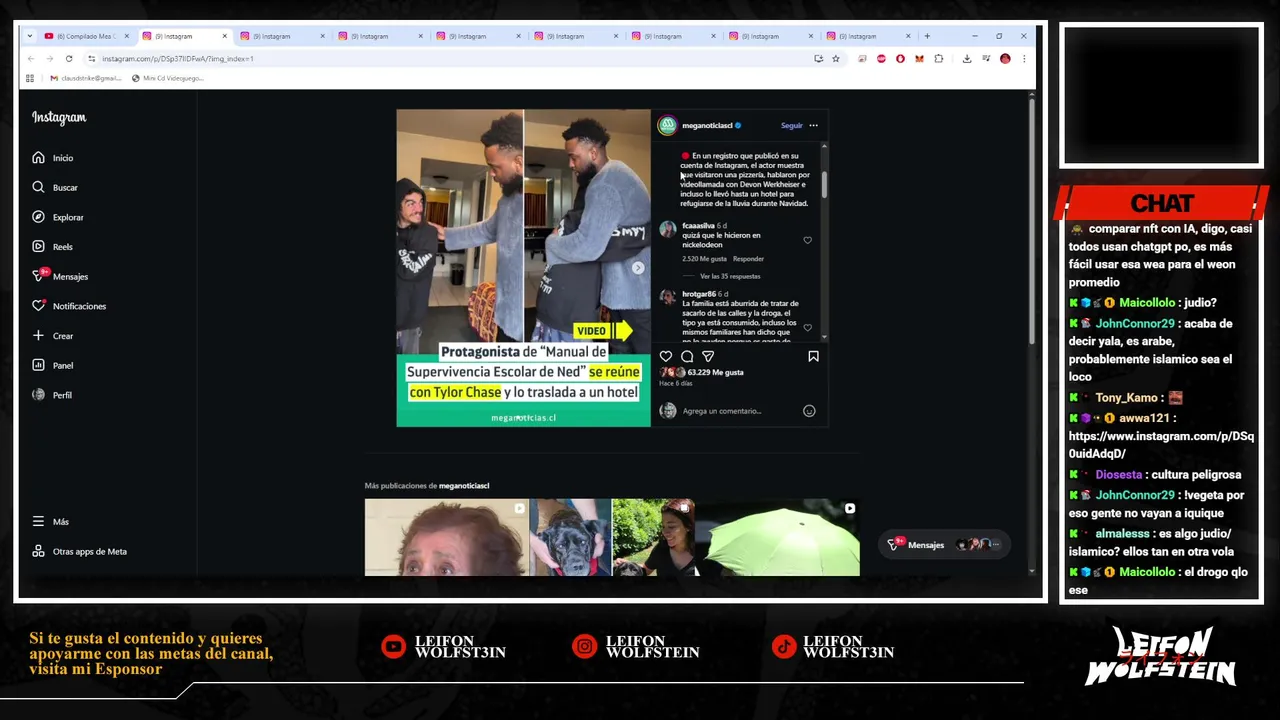The width and height of the screenshot is (1280, 720).
Task: Click the browser forward arrow
Action: [50, 59]
